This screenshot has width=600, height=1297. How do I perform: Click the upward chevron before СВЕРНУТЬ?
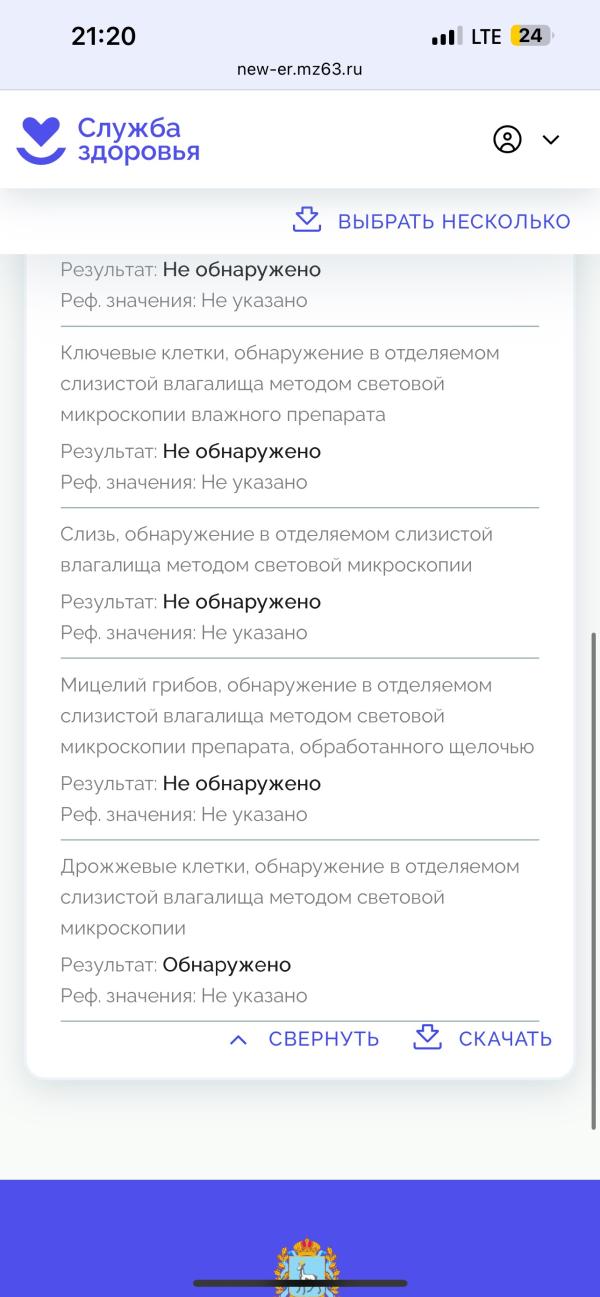pos(238,1039)
